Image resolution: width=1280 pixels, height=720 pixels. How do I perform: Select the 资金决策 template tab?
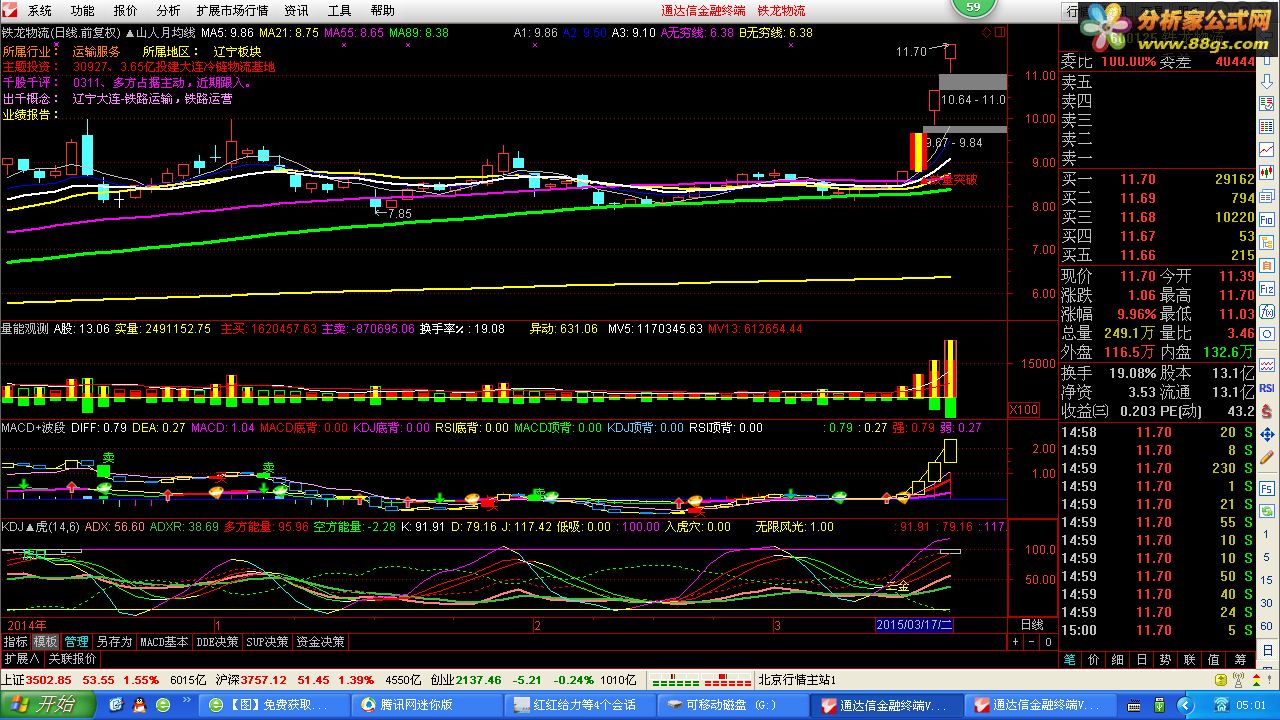320,641
